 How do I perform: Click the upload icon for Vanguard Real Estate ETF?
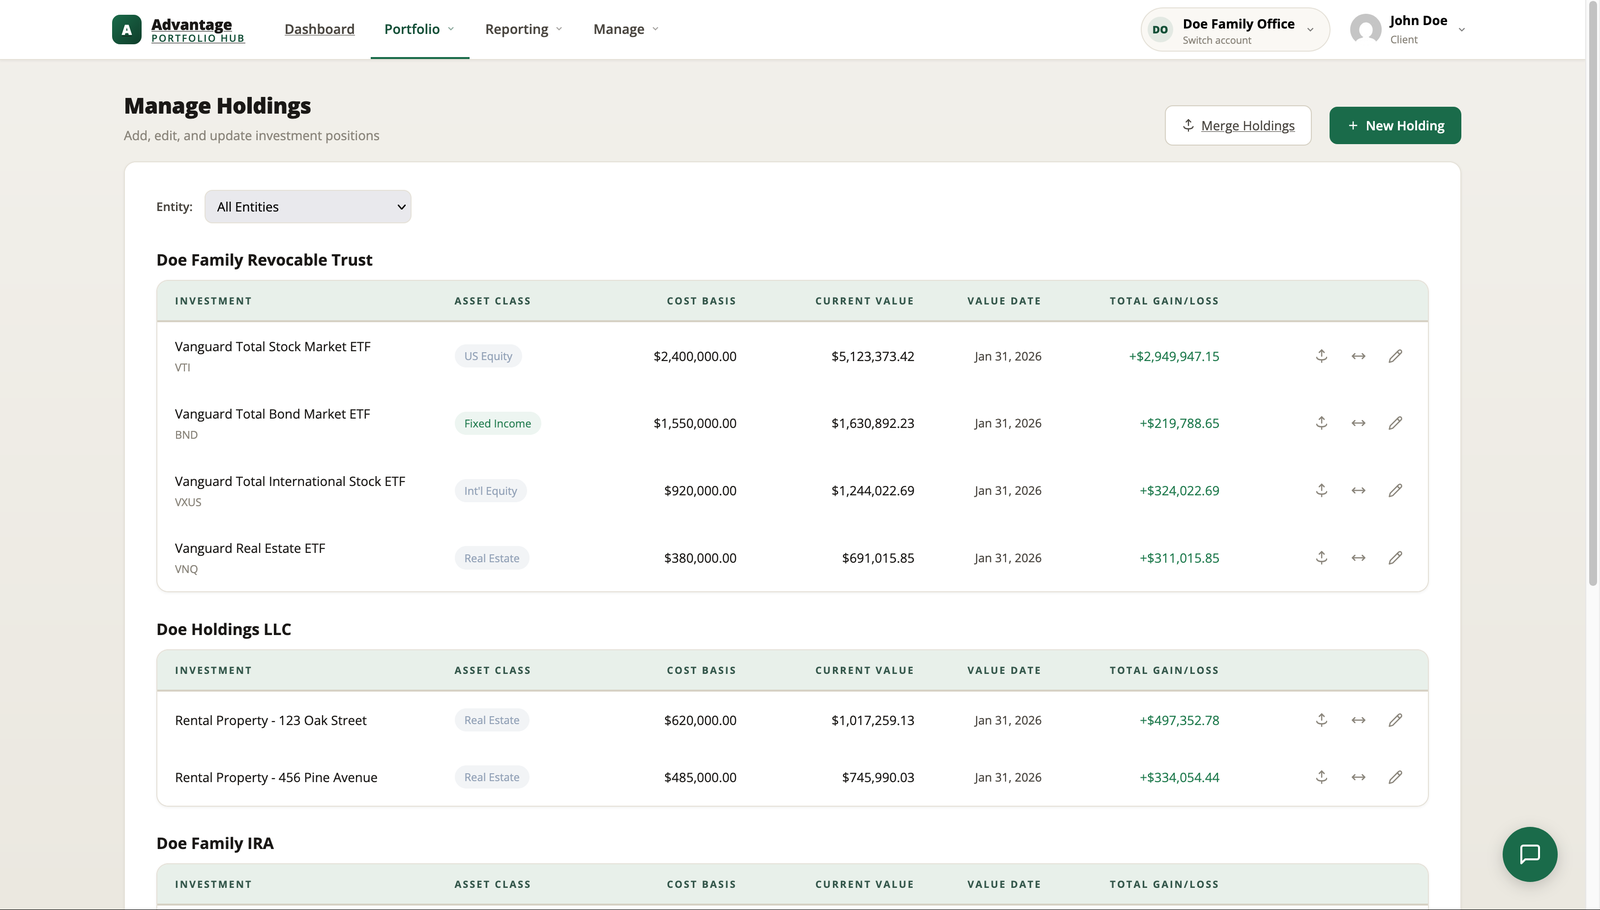click(1321, 557)
